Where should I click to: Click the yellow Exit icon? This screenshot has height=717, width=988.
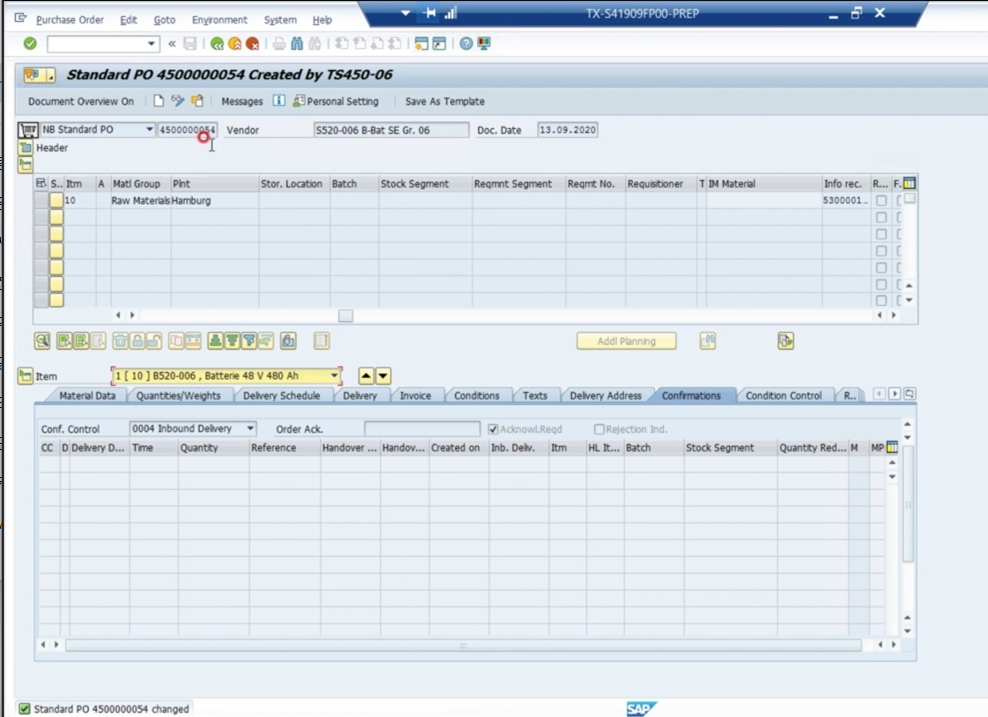(x=234, y=43)
